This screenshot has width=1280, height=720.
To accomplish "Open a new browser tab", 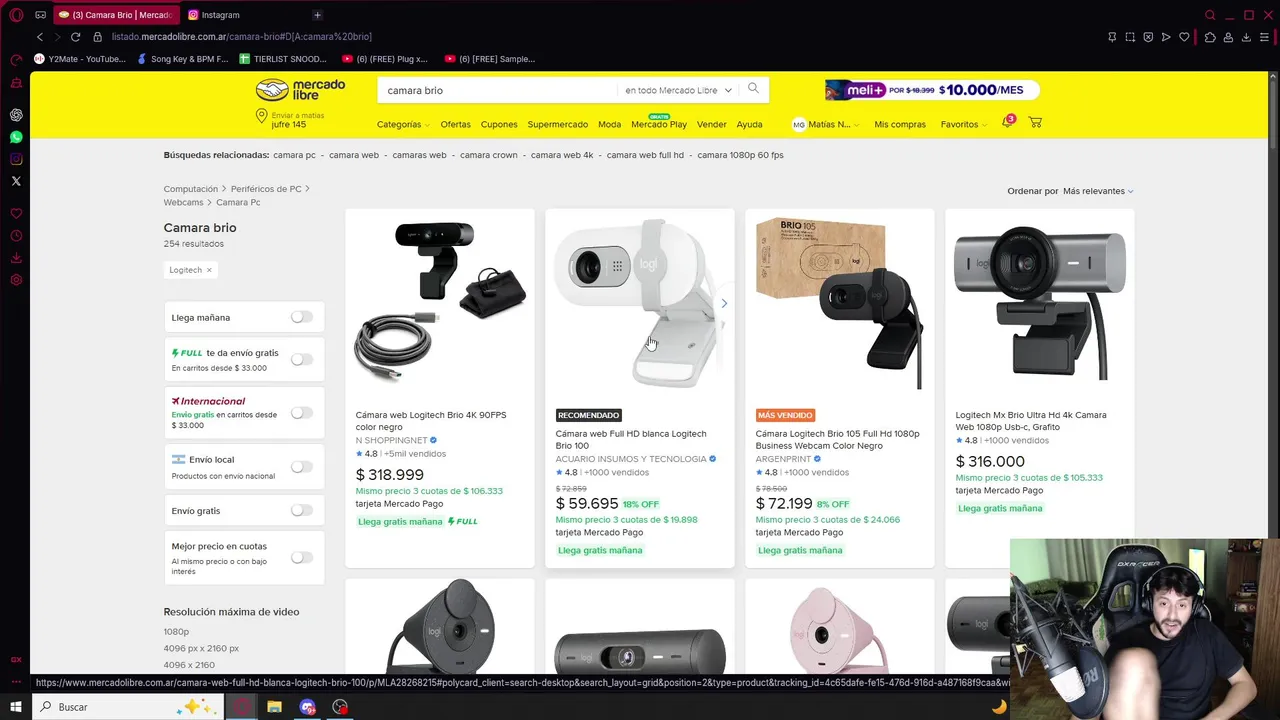I will (x=317, y=15).
